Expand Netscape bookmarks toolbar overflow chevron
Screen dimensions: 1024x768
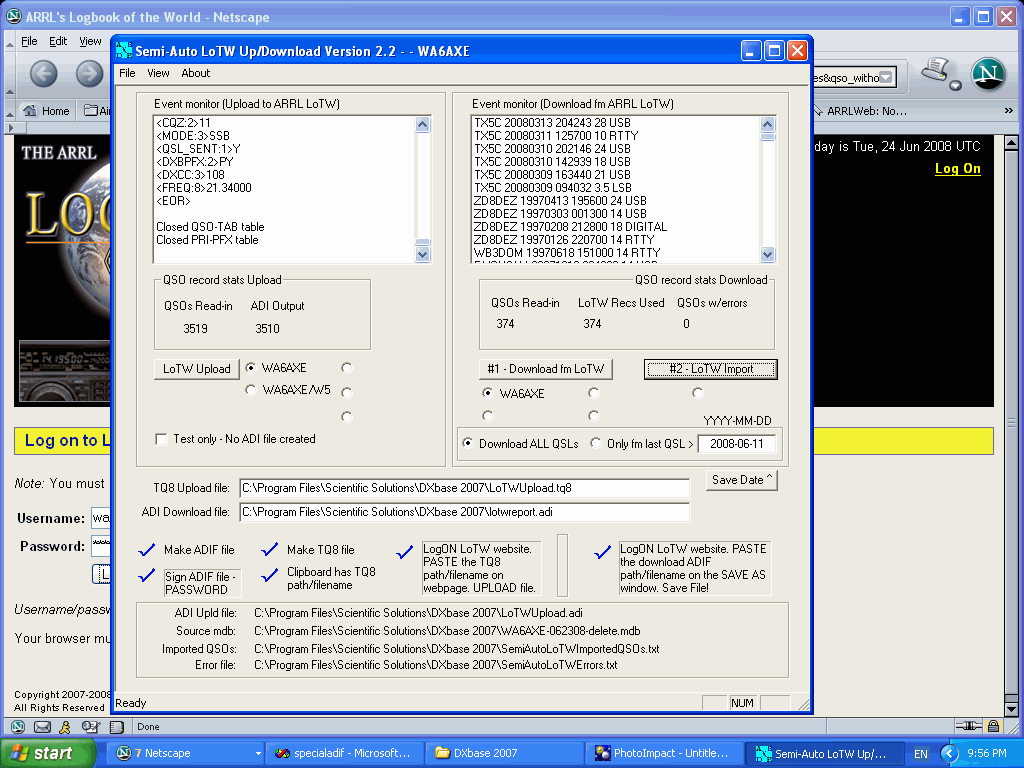[x=1008, y=111]
